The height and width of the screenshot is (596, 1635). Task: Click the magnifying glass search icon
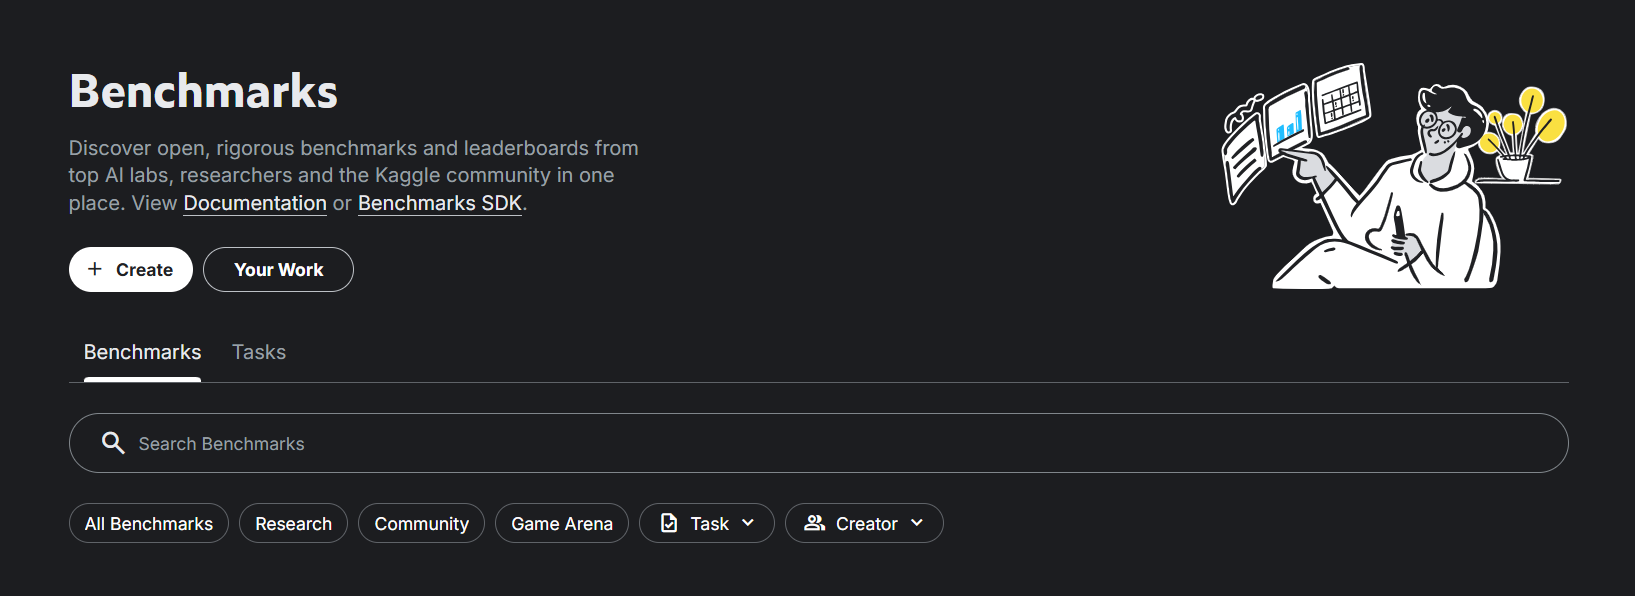click(113, 443)
